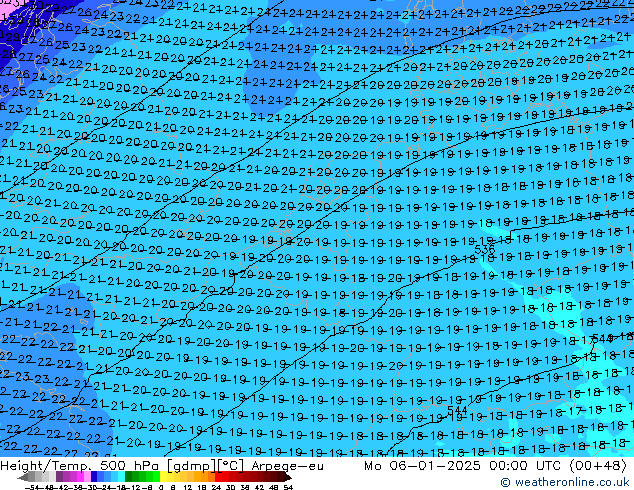Screen dimensions: 634x490
Task: Select the yellow swatch in temperature legend
Action: [x=163, y=476]
